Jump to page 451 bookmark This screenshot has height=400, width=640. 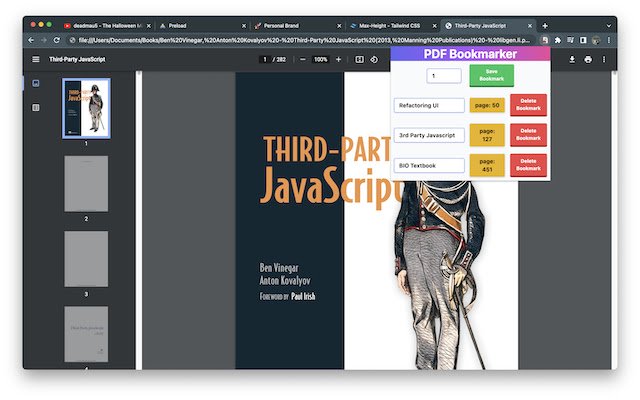(x=487, y=165)
